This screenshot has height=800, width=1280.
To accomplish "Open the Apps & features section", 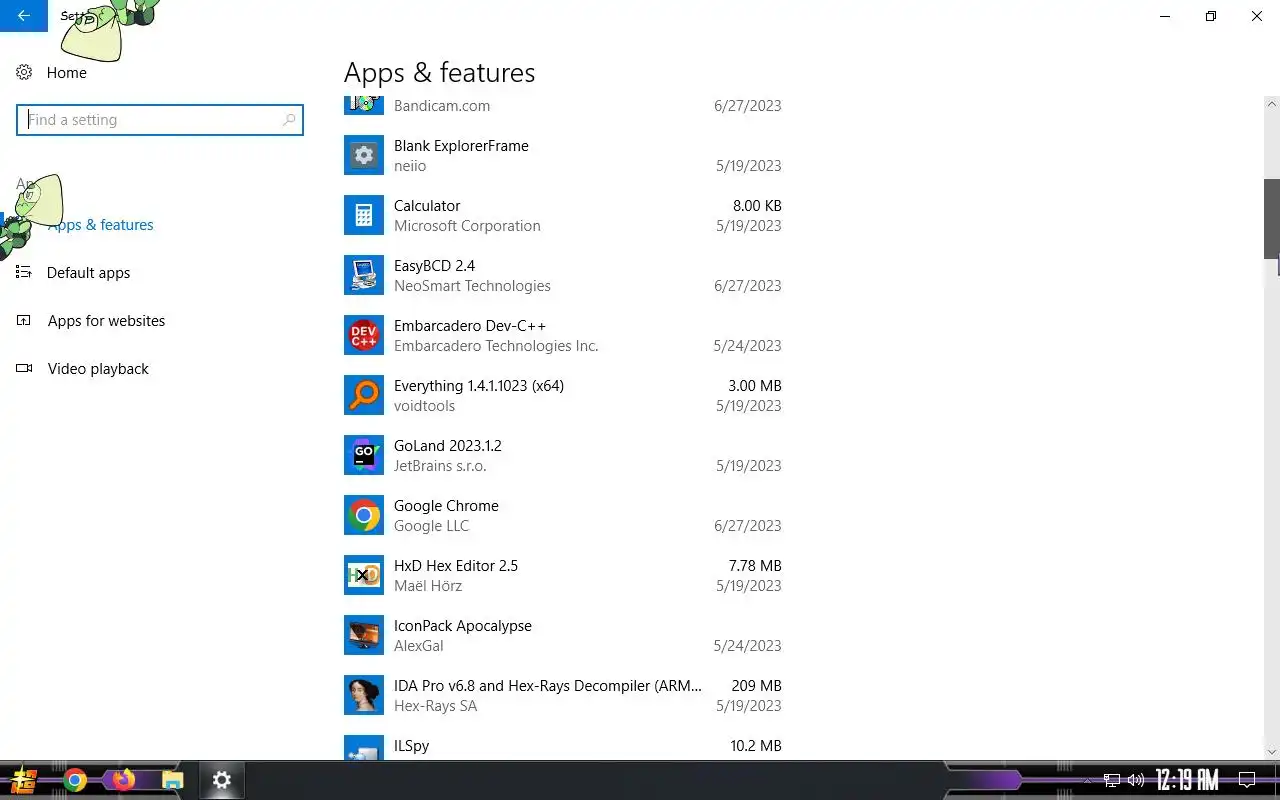I will (100, 225).
